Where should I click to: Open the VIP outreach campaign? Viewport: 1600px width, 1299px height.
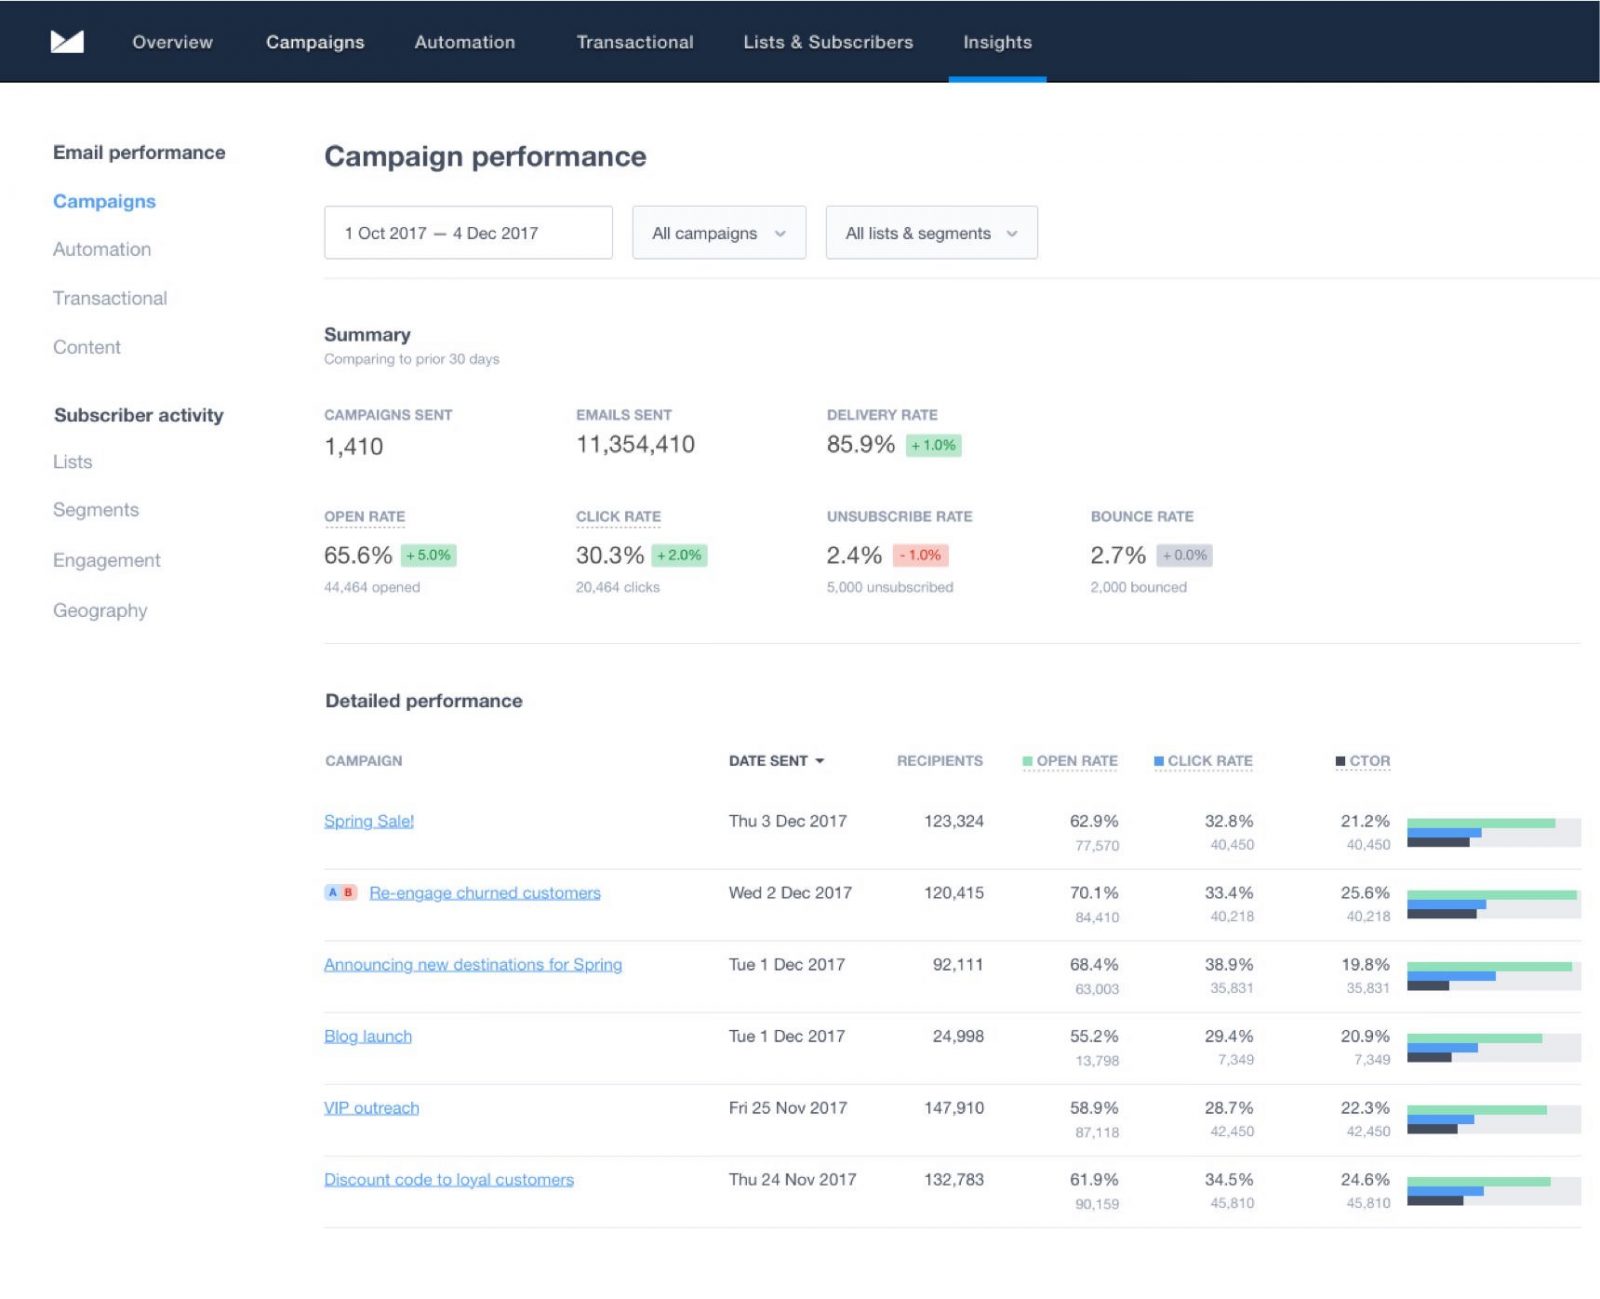(371, 1107)
